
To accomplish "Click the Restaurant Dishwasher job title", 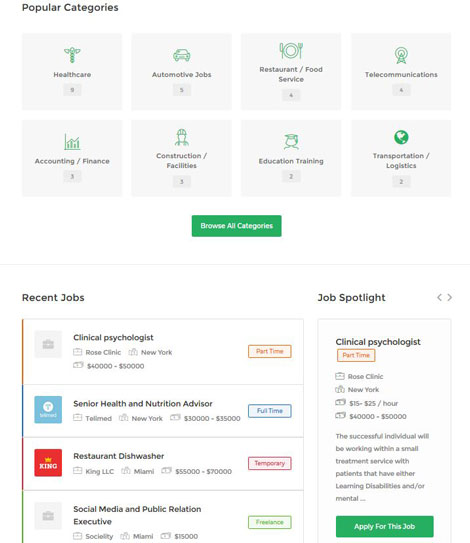I will point(118,456).
